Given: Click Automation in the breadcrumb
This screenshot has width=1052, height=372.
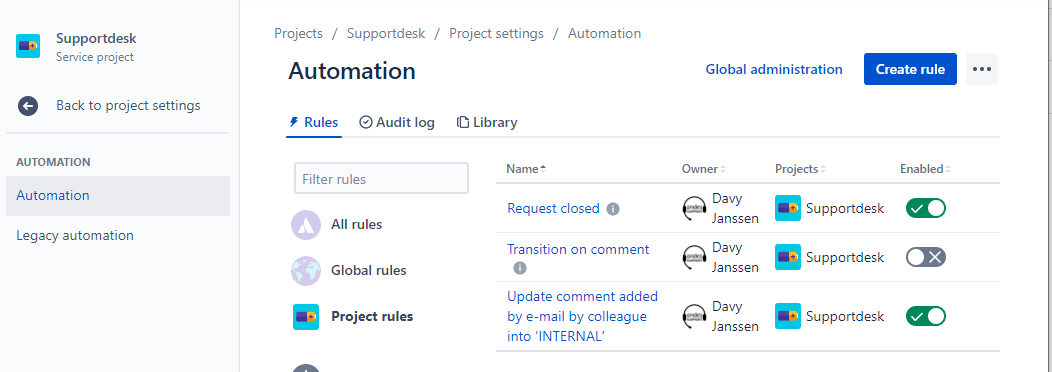Looking at the screenshot, I should (604, 33).
